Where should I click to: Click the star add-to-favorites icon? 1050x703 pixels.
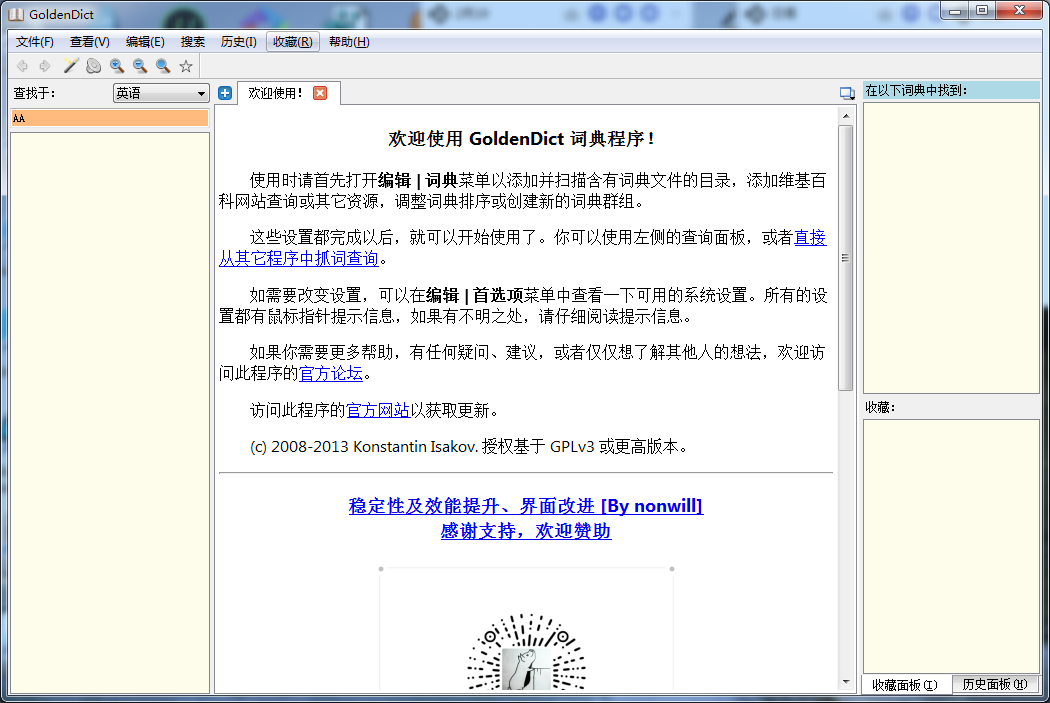[x=186, y=66]
